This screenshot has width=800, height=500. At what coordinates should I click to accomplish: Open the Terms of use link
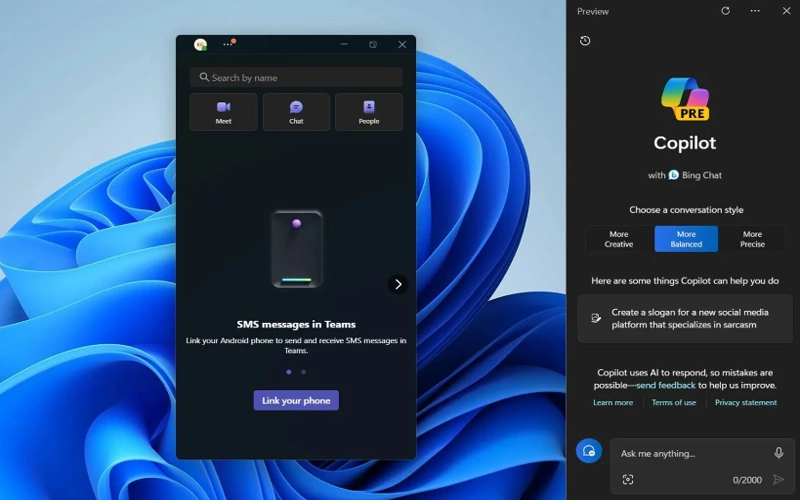pyautogui.click(x=674, y=403)
